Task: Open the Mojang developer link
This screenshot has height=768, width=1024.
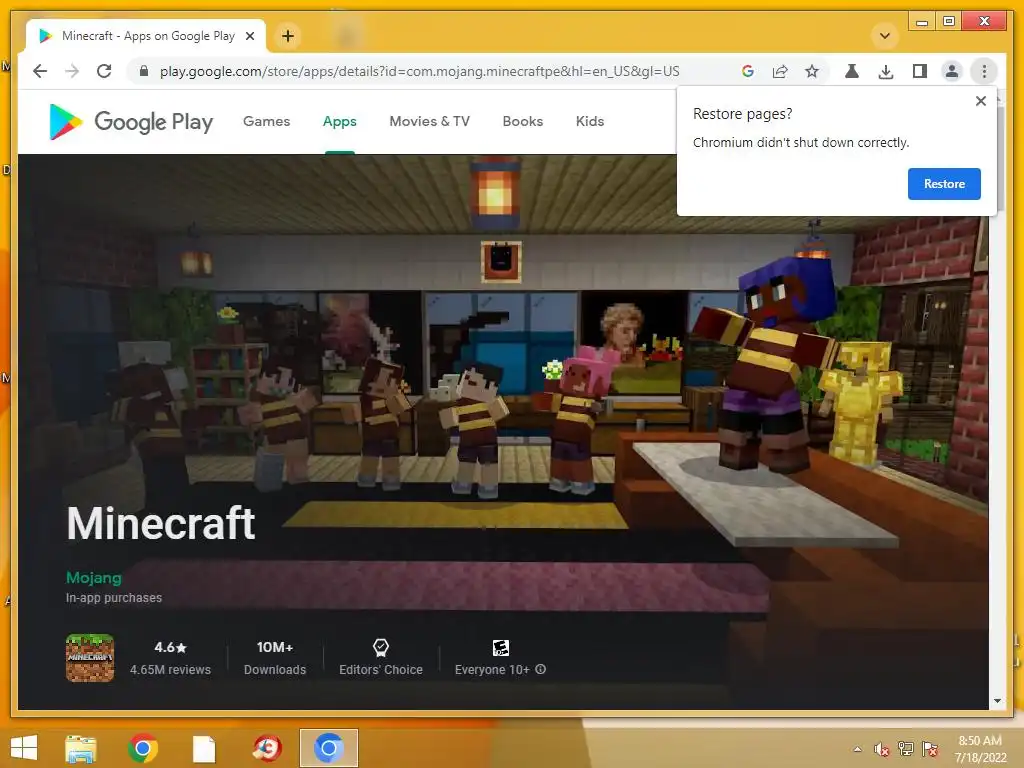Action: [x=94, y=578]
